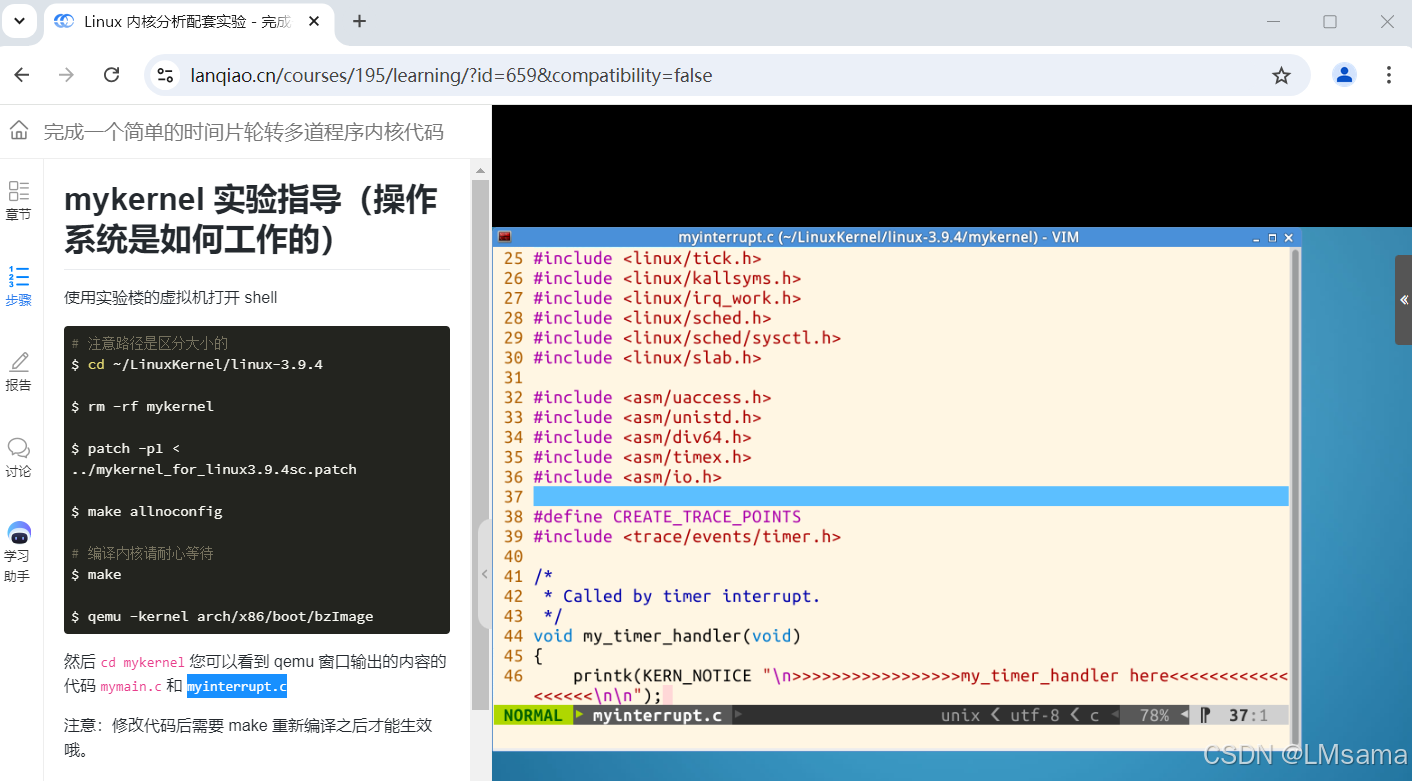Click the sentence 使用实验楼的虚拟机打开 shell
This screenshot has width=1412, height=781.
coord(171,297)
